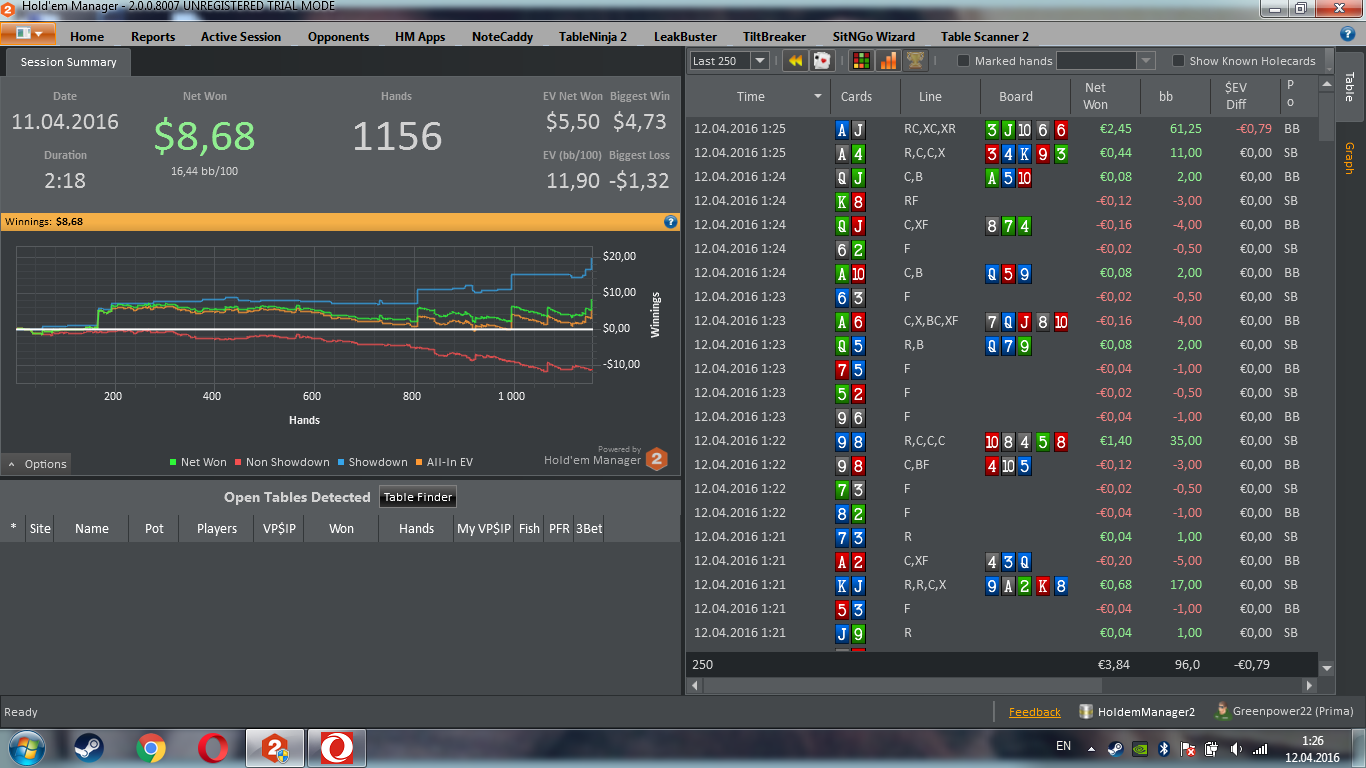This screenshot has width=1366, height=768.
Task: Select the hand row with RC,XC,XR line
Action: [1002, 129]
